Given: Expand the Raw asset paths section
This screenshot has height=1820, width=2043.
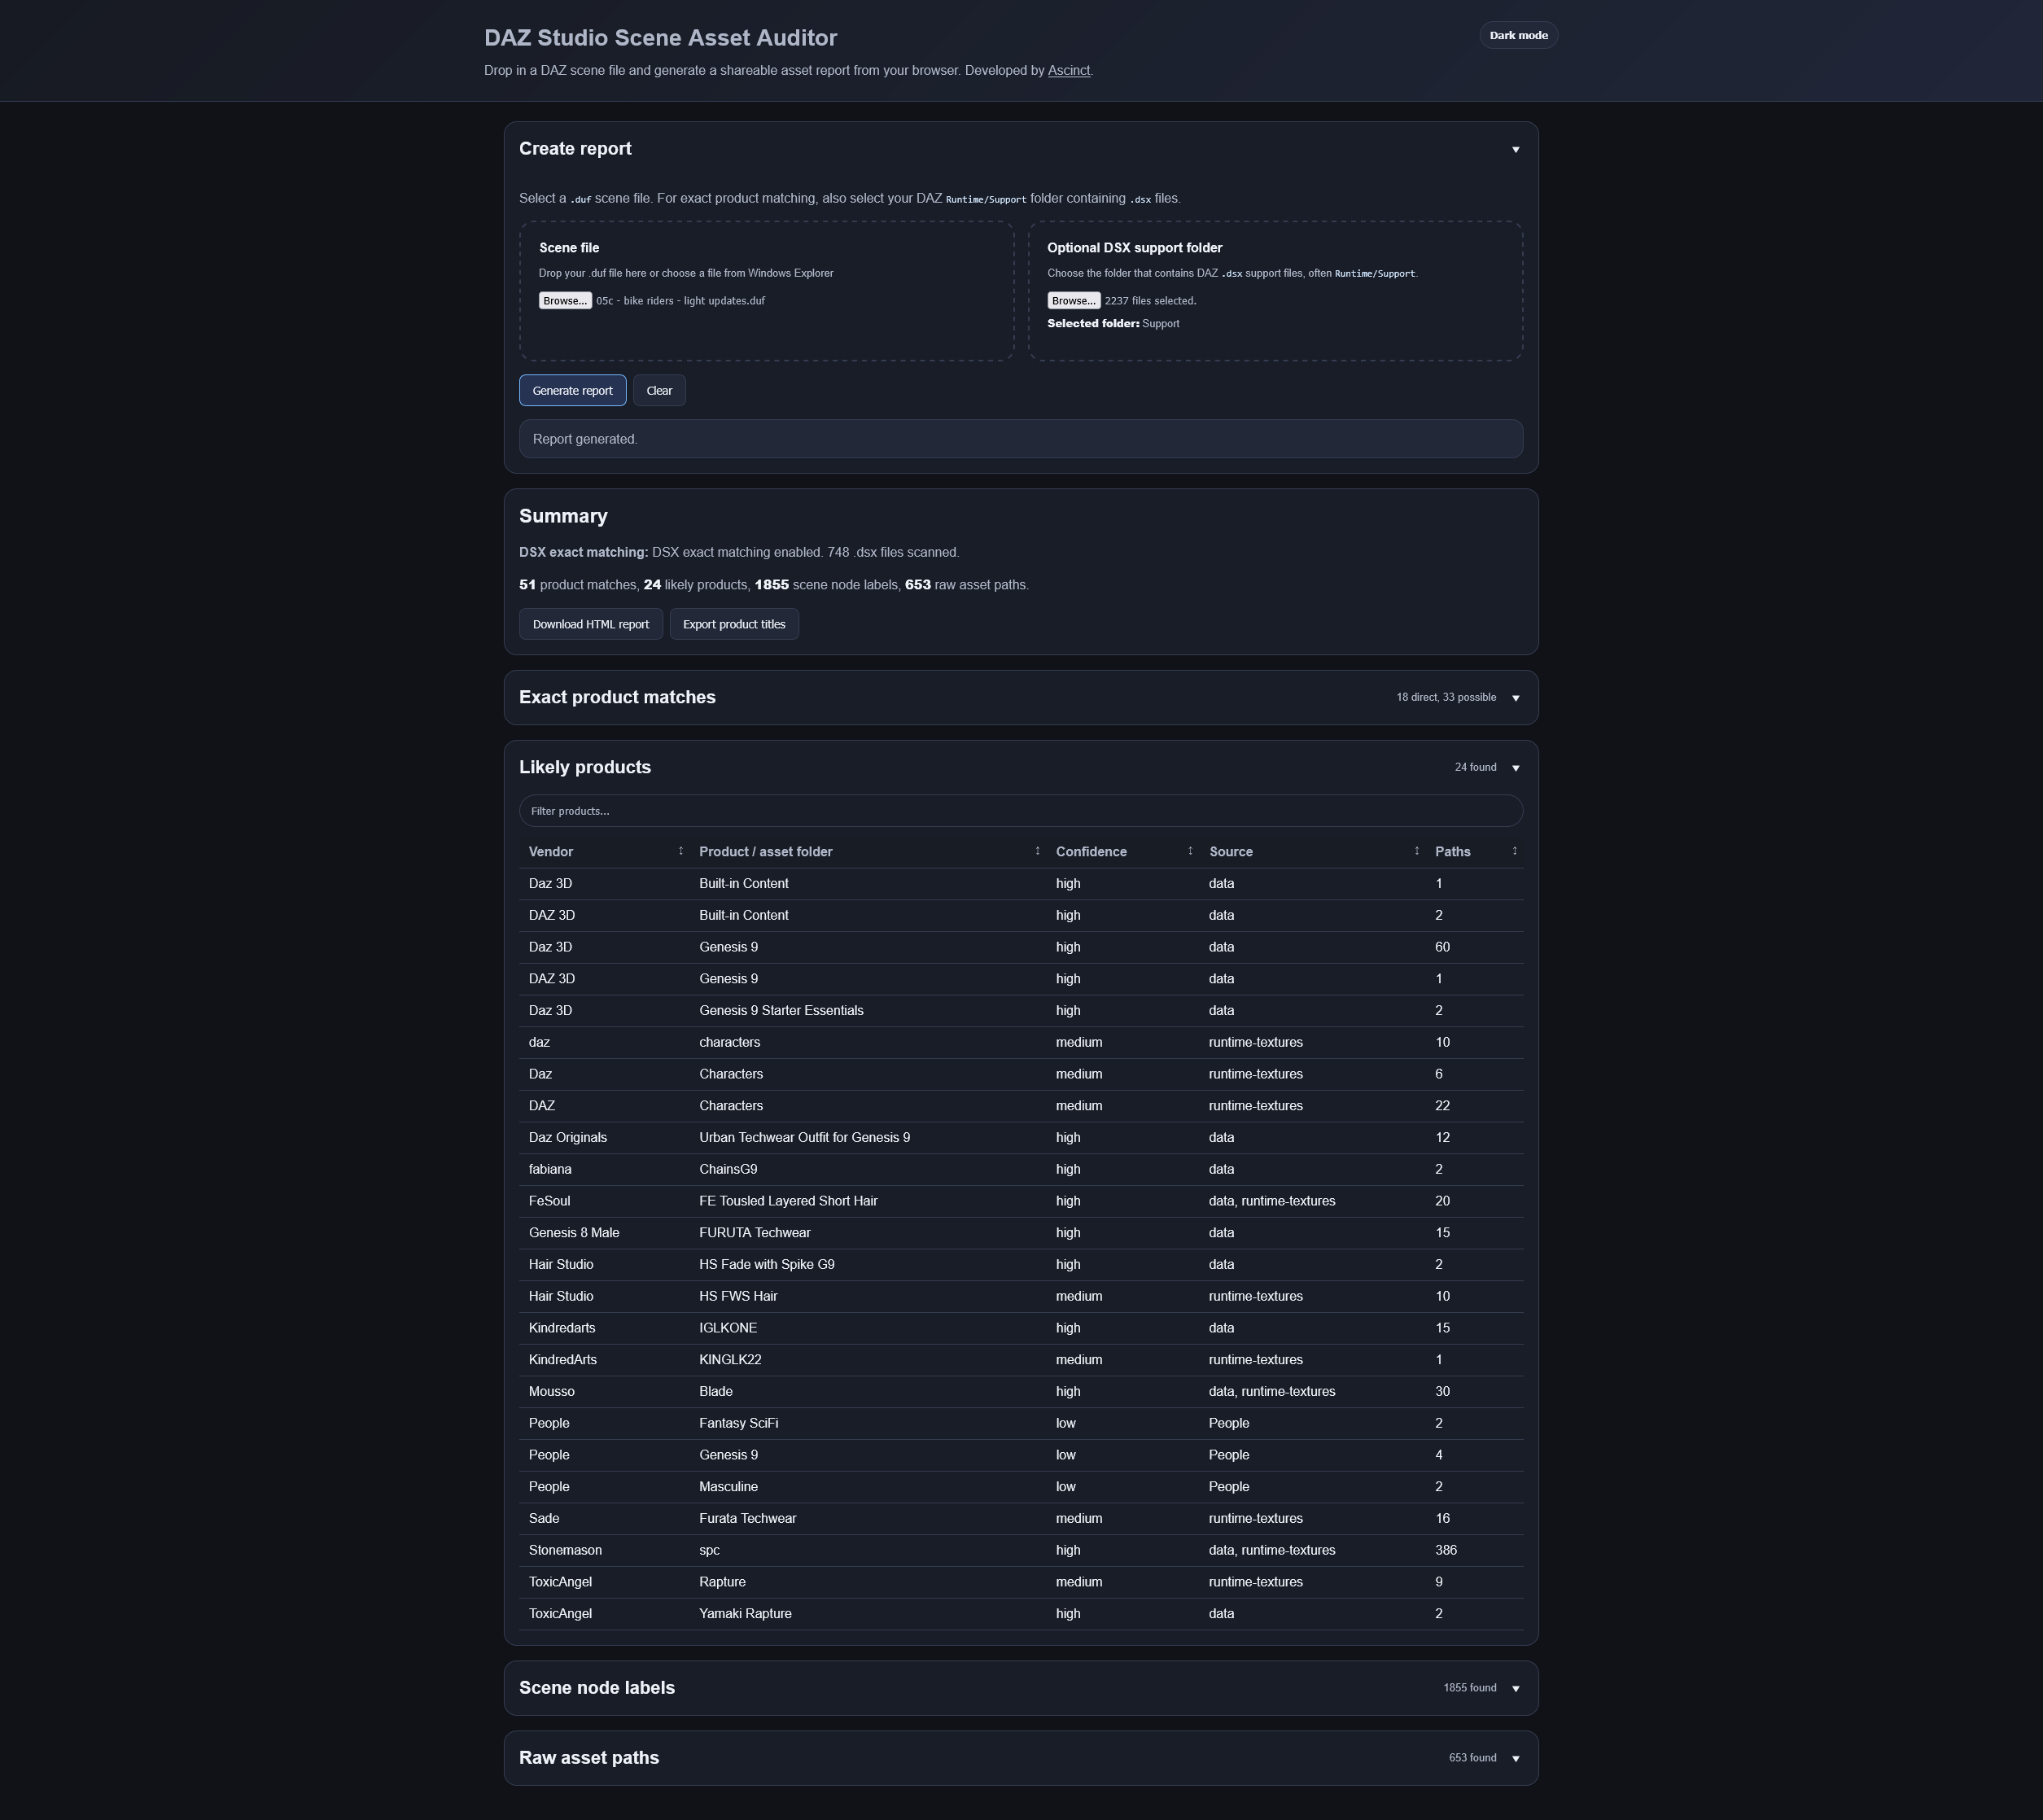Looking at the screenshot, I should [x=1515, y=1758].
